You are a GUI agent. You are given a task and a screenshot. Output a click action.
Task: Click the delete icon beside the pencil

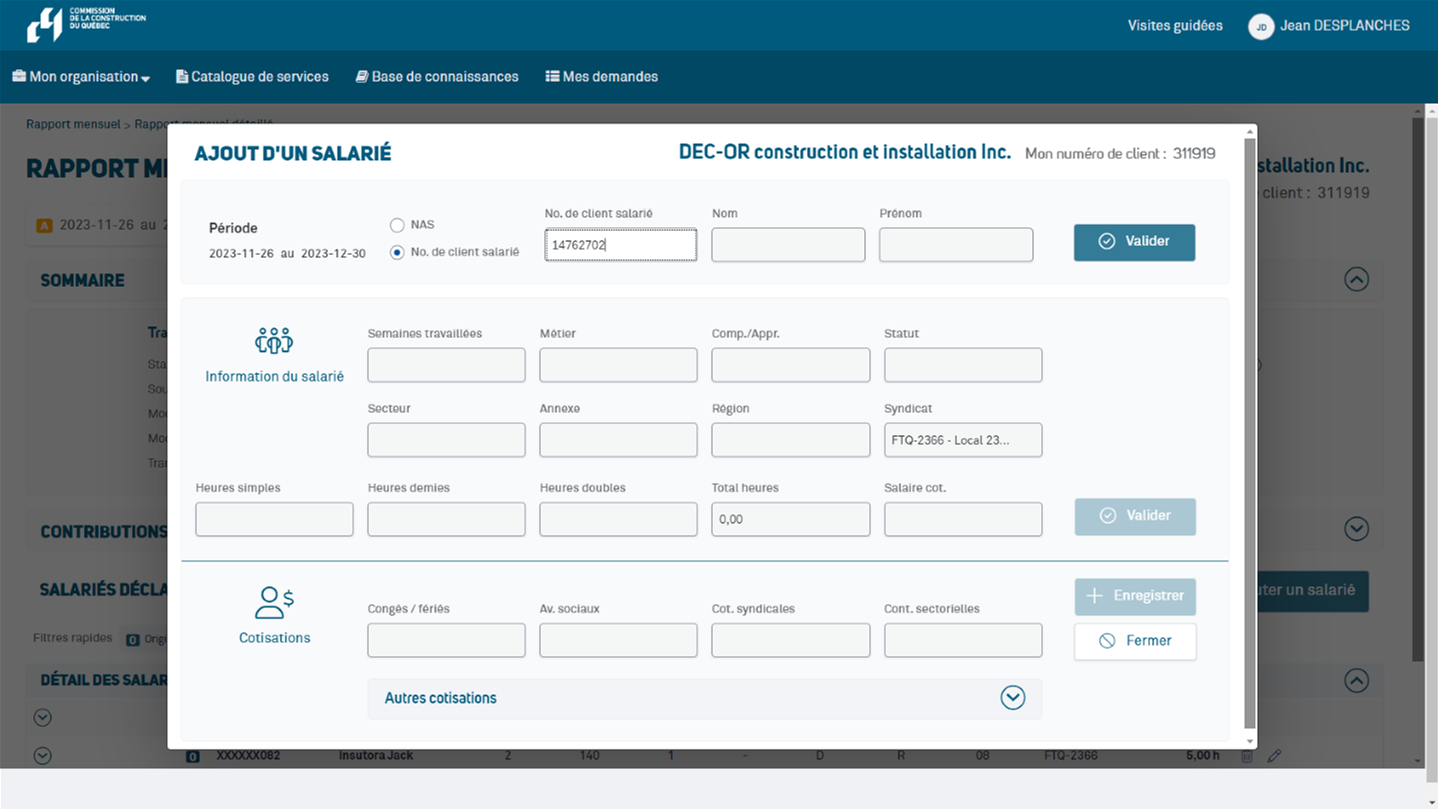point(1247,756)
